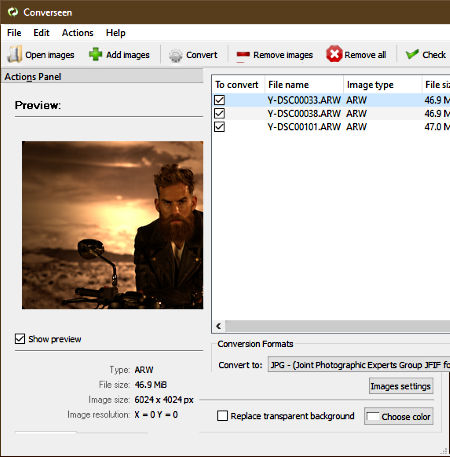The height and width of the screenshot is (457, 450).
Task: Click the gear Convert icon
Action: click(175, 55)
